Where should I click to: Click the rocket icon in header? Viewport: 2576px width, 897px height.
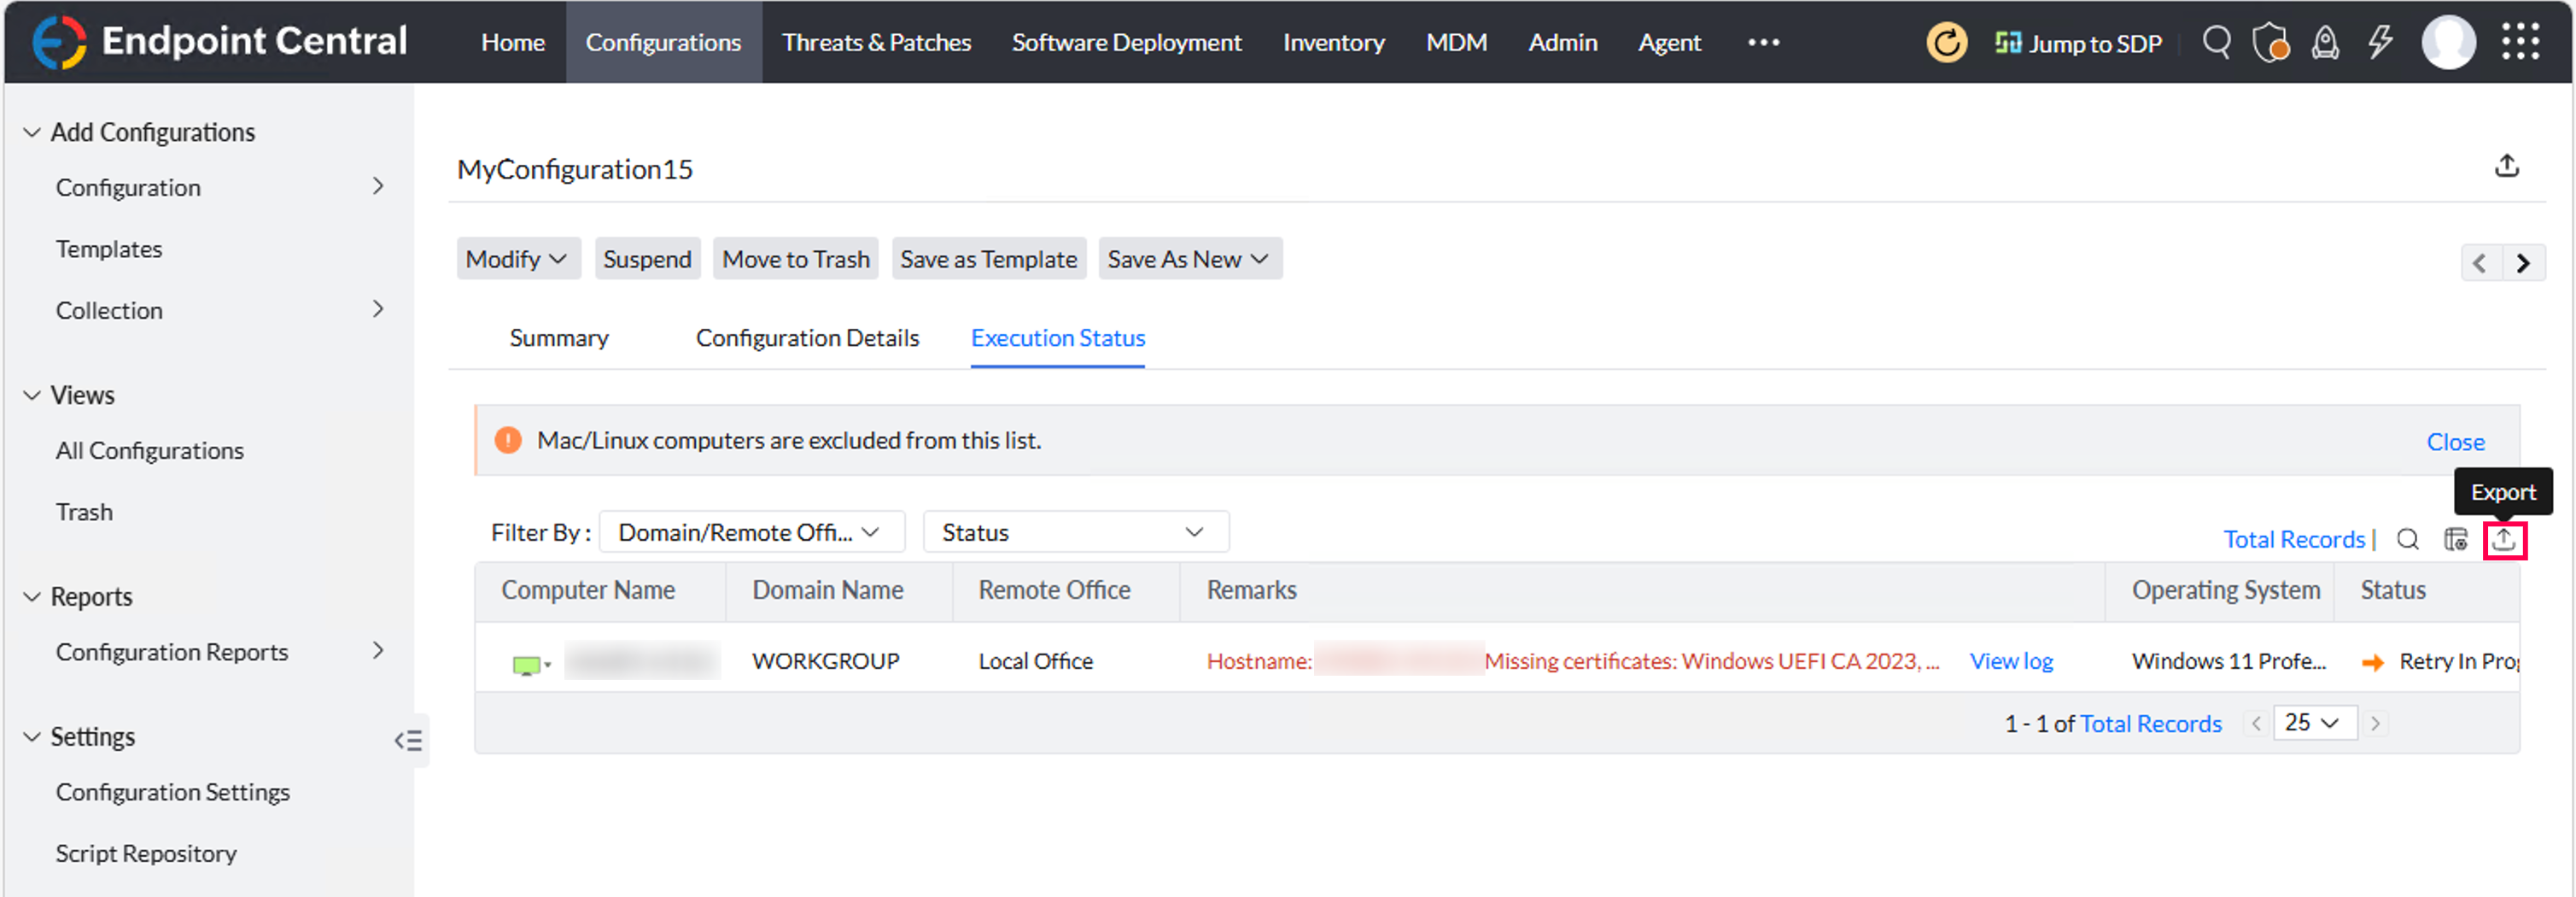point(2325,43)
